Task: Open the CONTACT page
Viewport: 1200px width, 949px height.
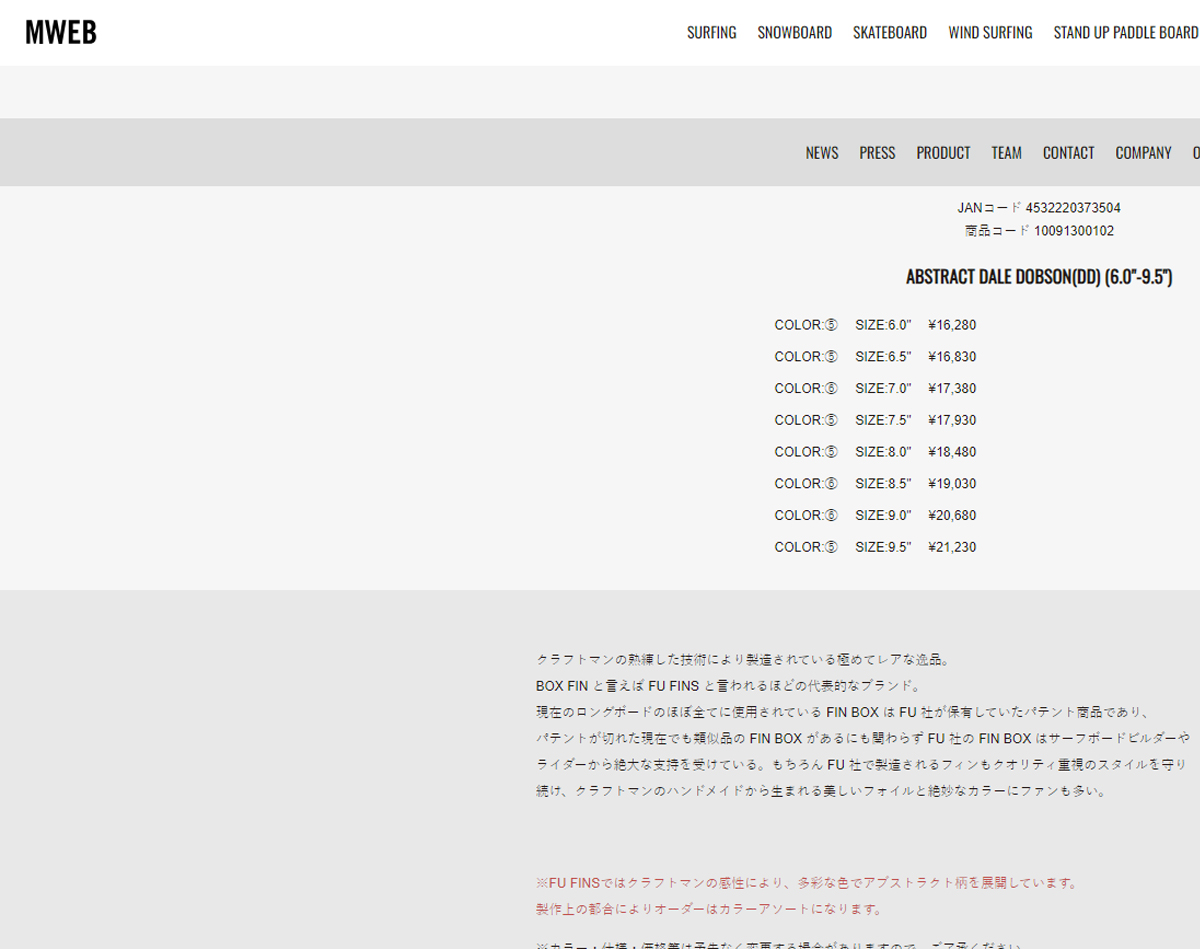Action: 1068,152
